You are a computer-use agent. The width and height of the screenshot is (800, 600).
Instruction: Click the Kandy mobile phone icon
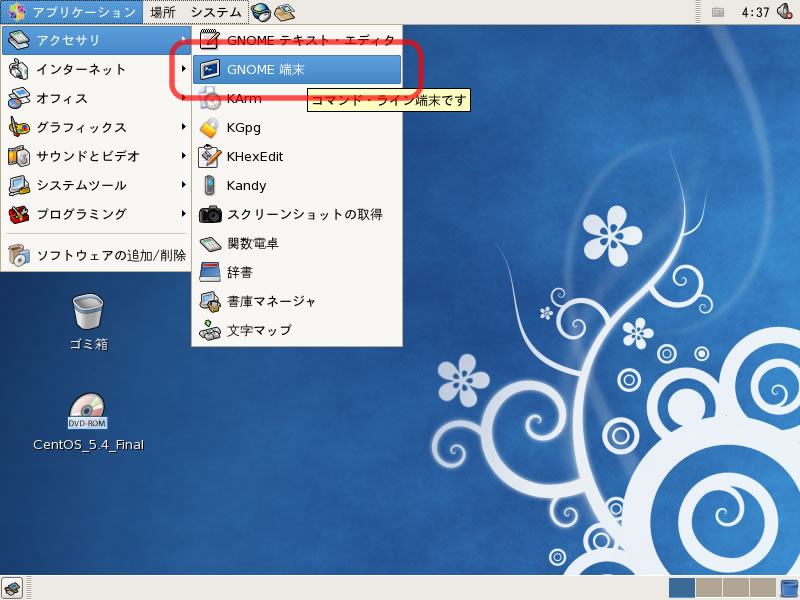coord(209,185)
